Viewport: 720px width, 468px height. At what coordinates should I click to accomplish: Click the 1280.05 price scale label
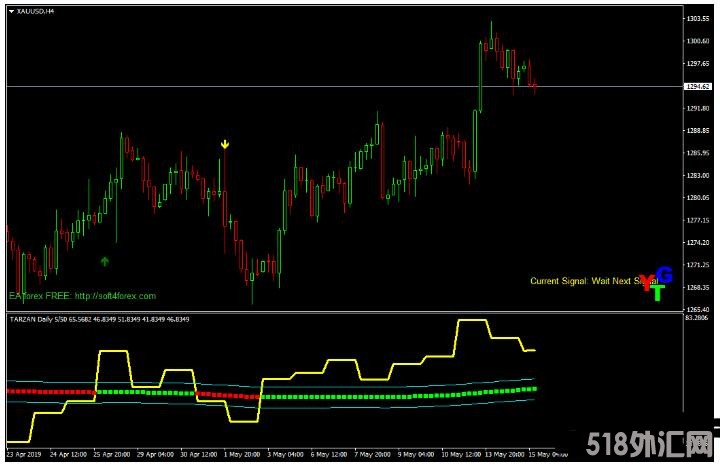[x=698, y=198]
